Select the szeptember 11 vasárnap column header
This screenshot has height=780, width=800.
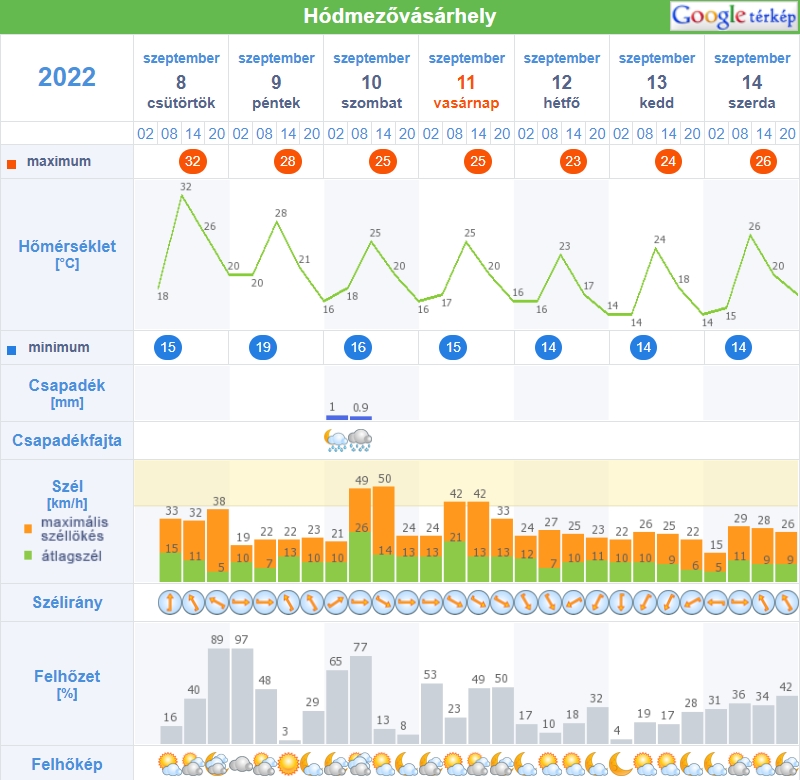click(466, 81)
